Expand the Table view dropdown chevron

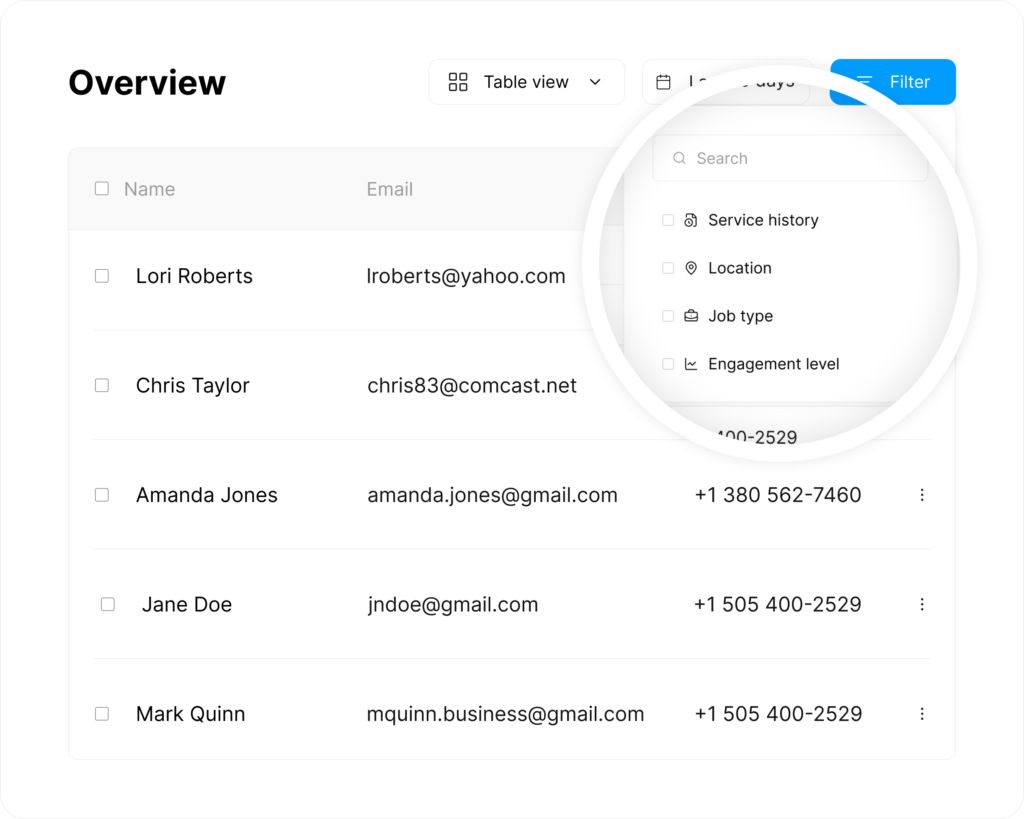(x=595, y=82)
